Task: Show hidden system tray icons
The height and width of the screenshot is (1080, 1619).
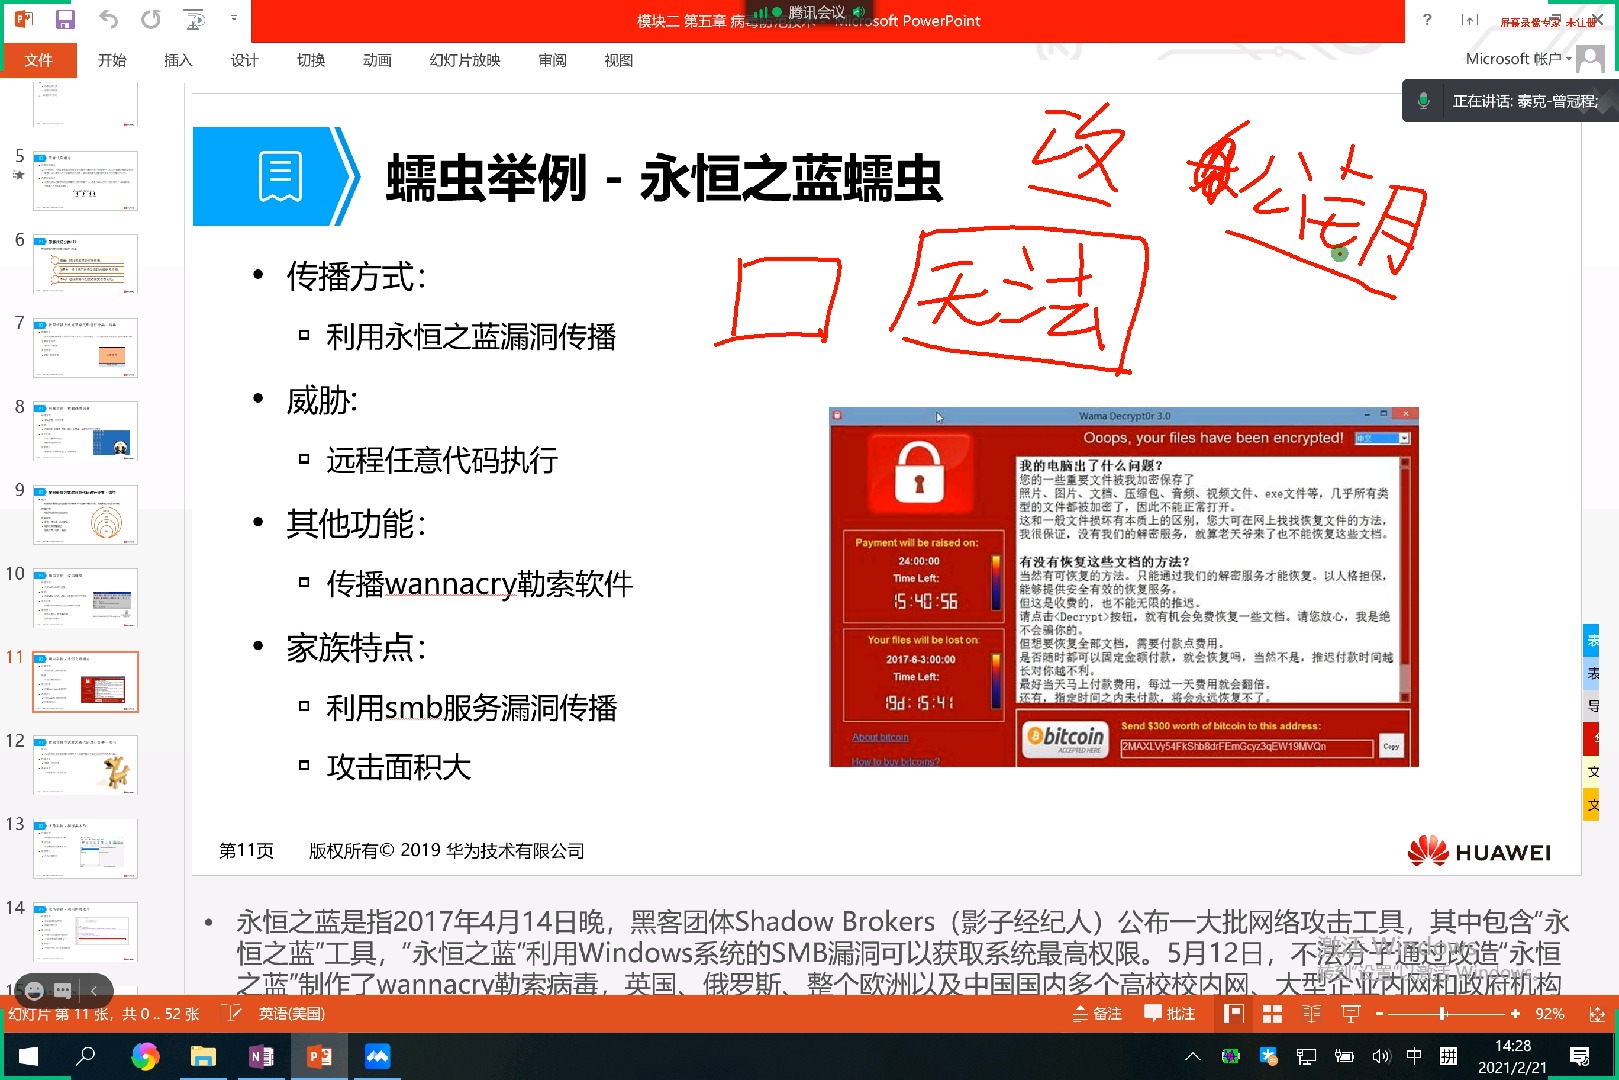Action: click(x=1192, y=1056)
